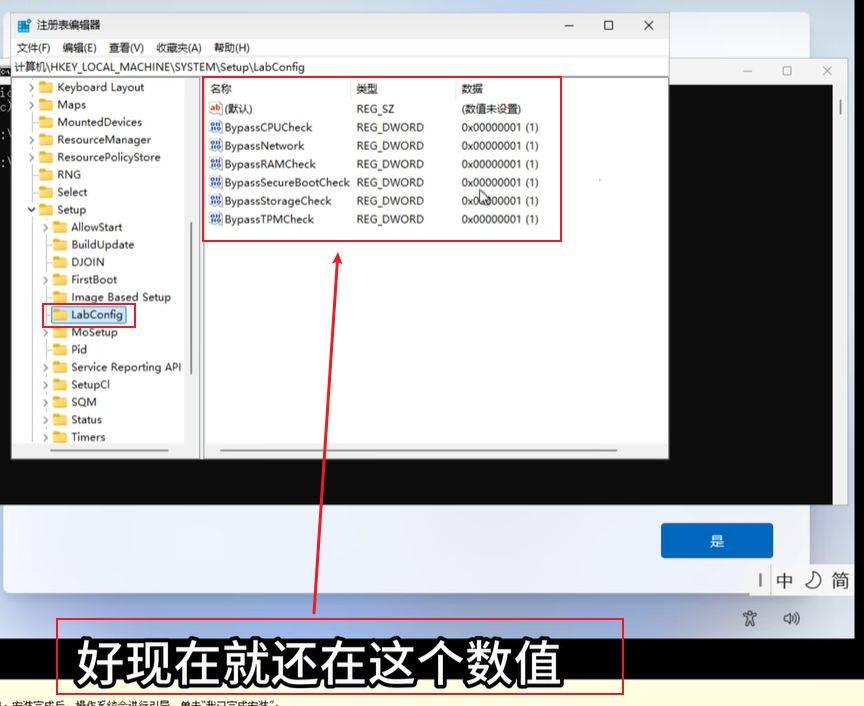Open the 文件(F) menu
Screen dimensions: 864x706
(33, 48)
